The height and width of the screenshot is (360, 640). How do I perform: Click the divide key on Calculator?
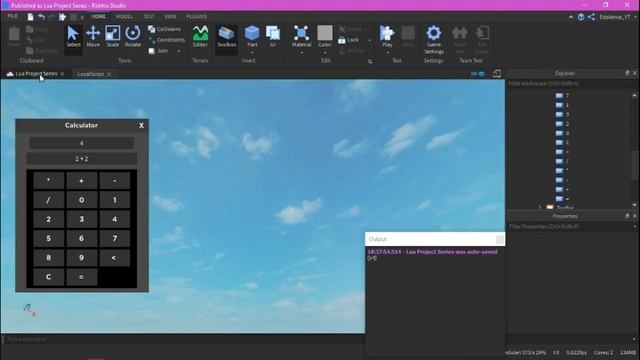[x=49, y=200]
